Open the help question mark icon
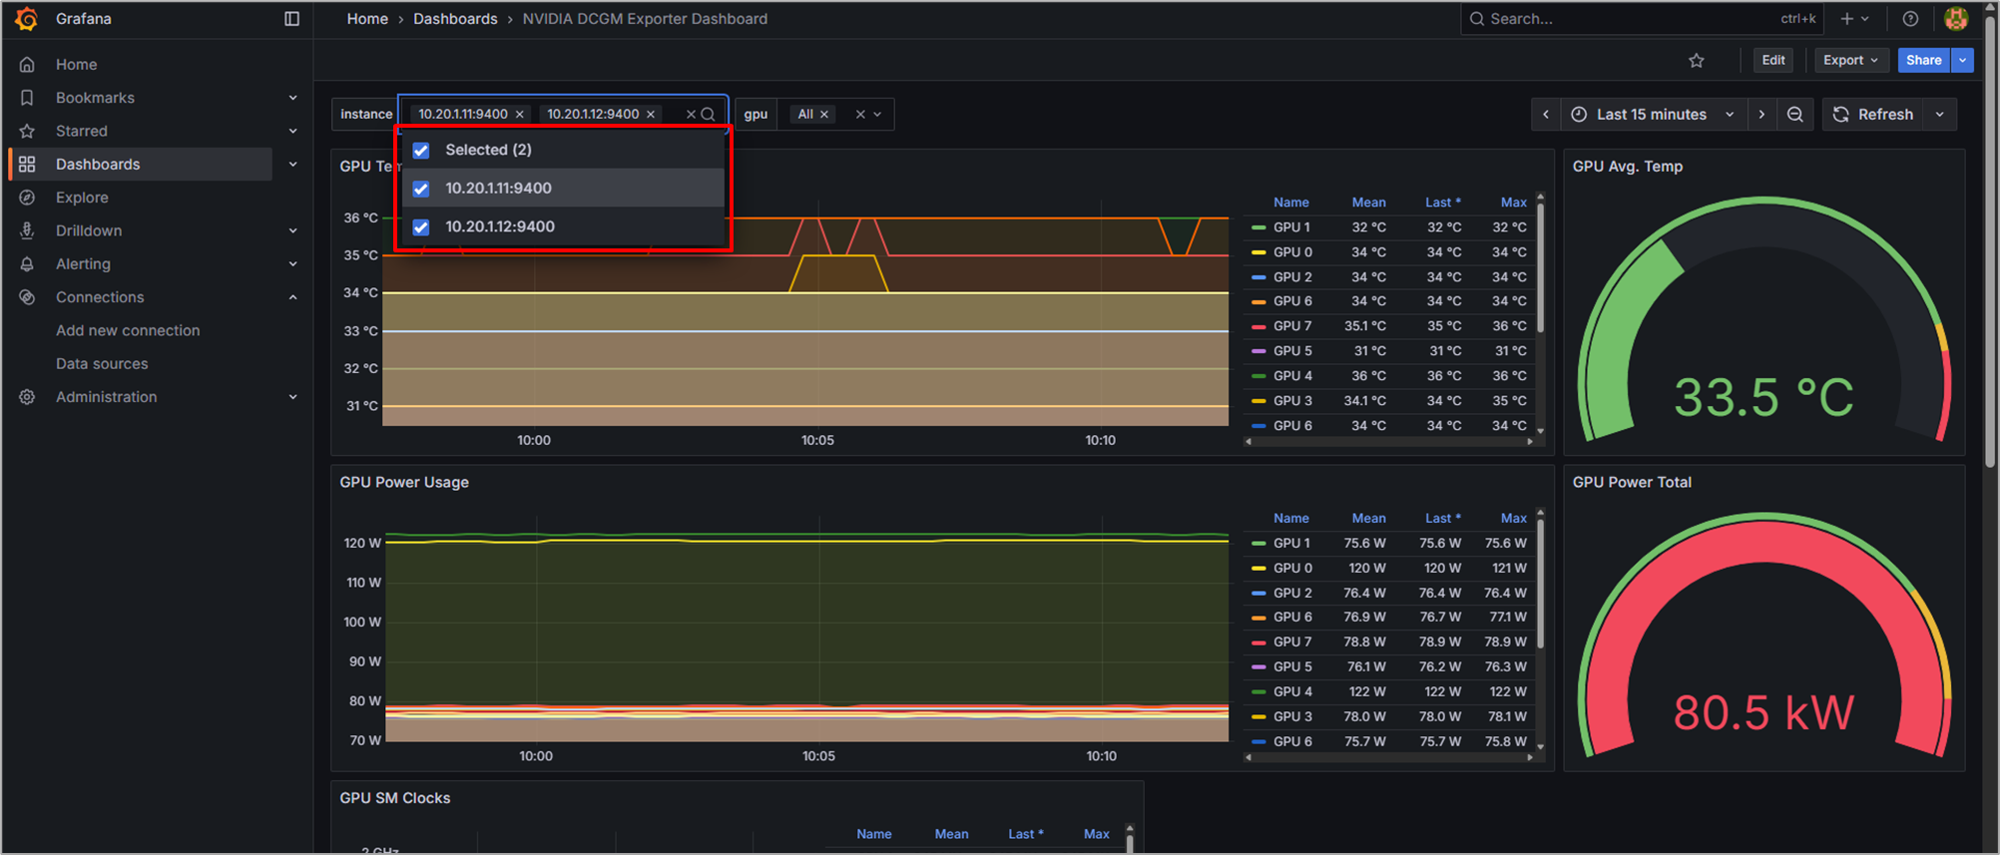Viewport: 2000px width, 855px height. click(x=1910, y=19)
